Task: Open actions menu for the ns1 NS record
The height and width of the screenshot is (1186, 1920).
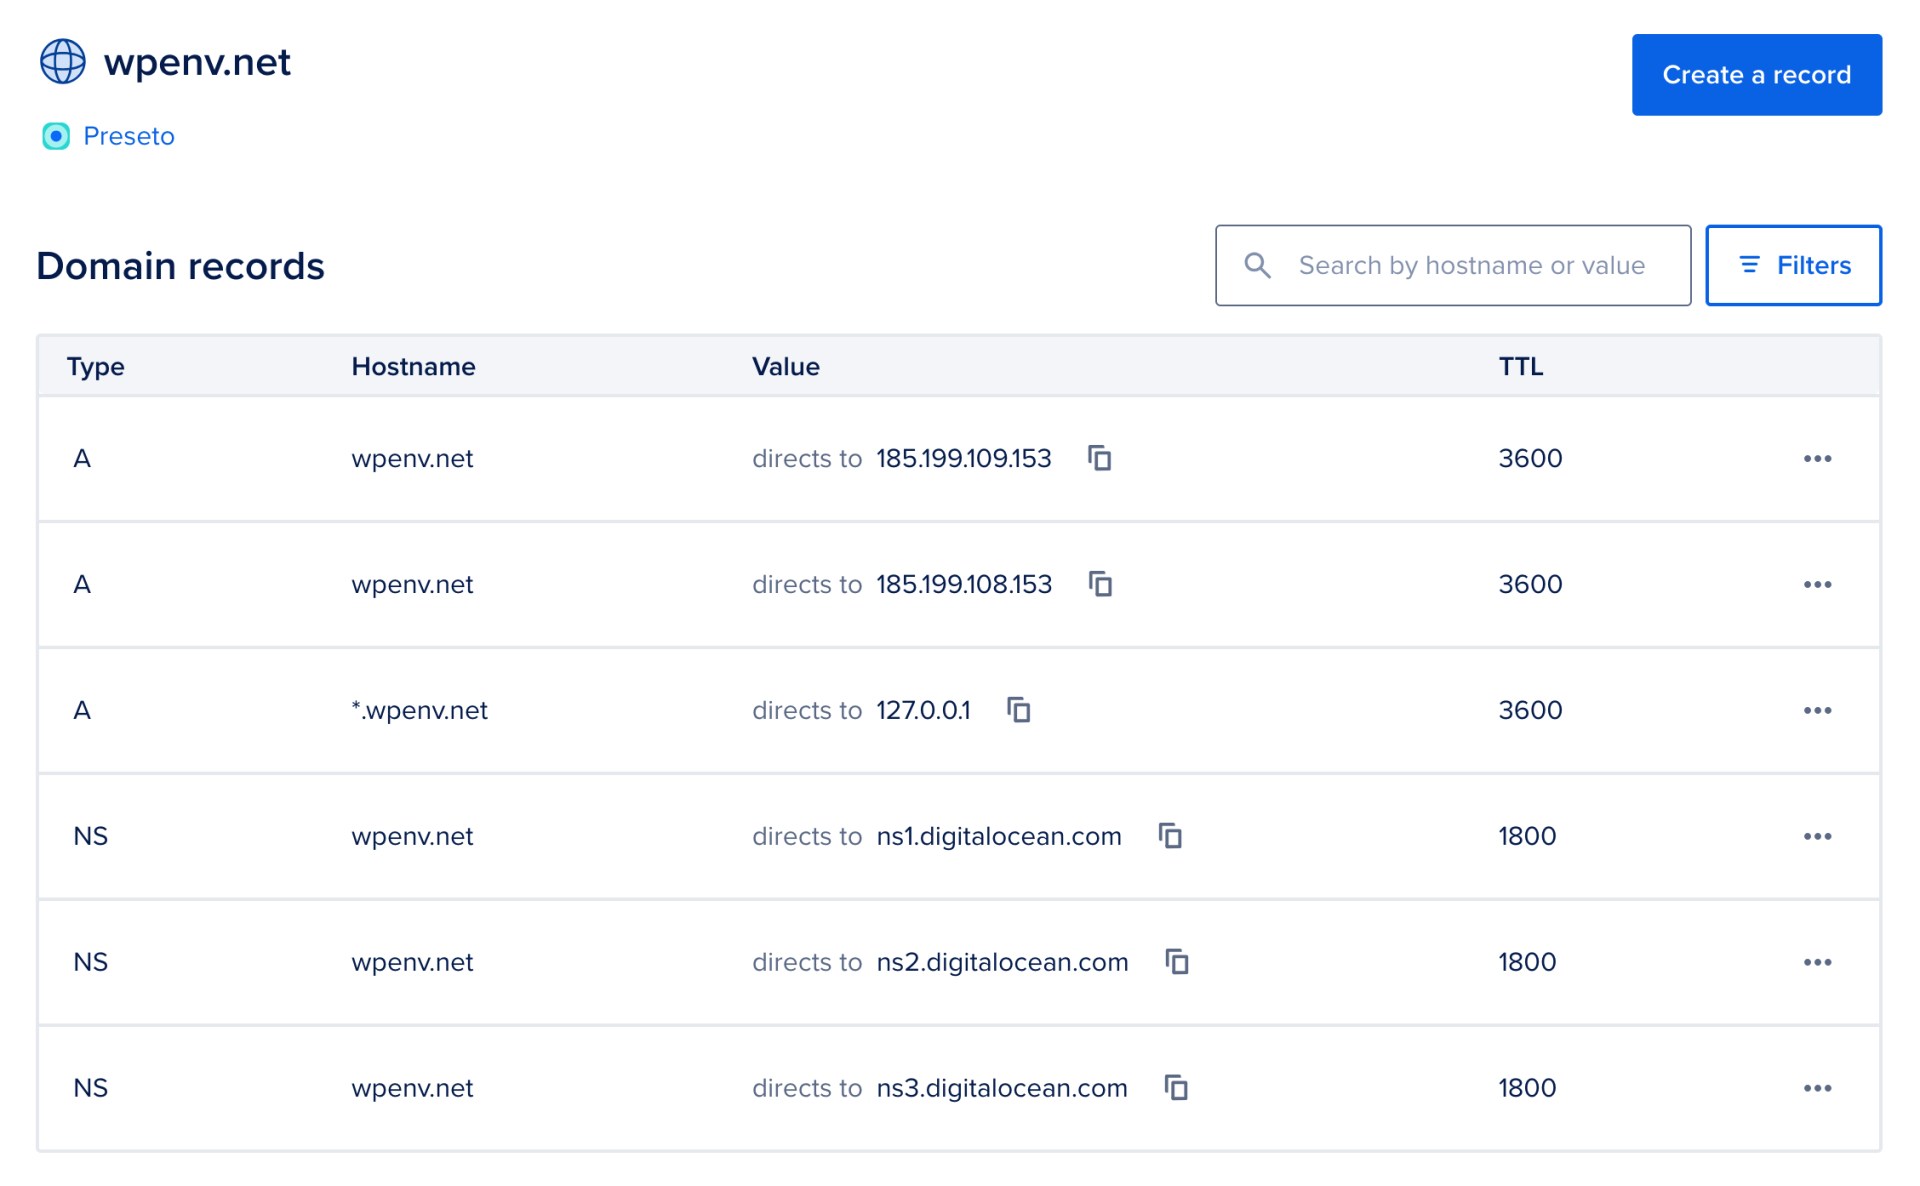Action: click(1818, 836)
